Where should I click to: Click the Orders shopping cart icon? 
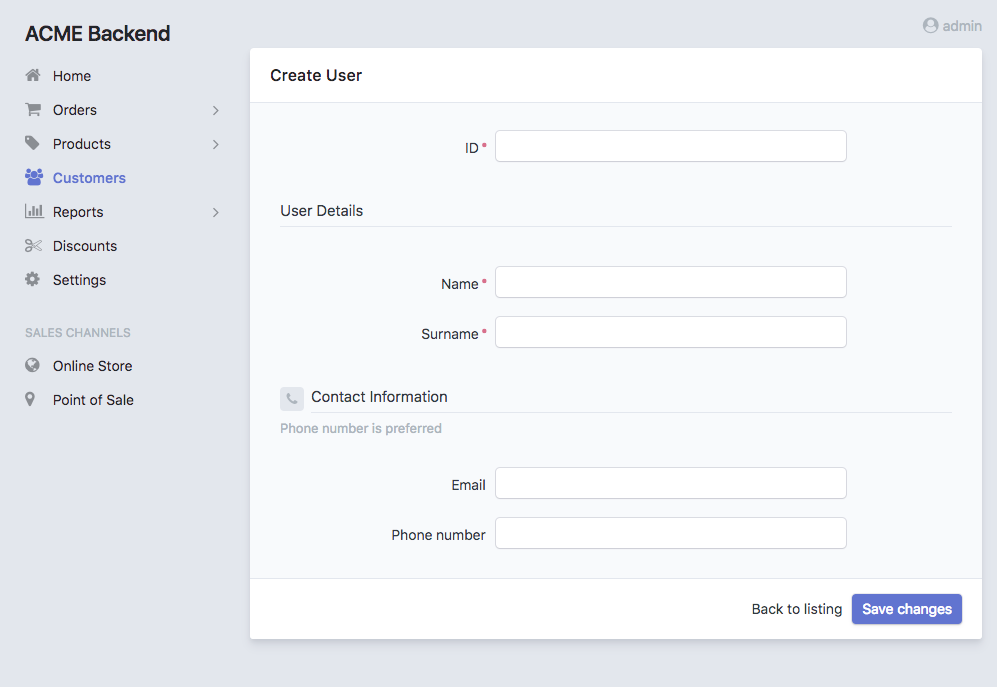pos(33,110)
